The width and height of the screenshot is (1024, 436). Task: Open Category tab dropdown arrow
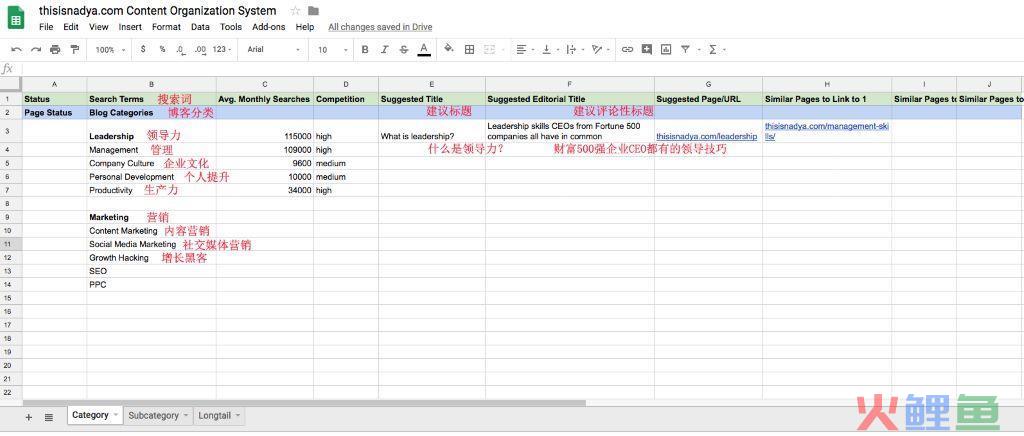tap(116, 415)
